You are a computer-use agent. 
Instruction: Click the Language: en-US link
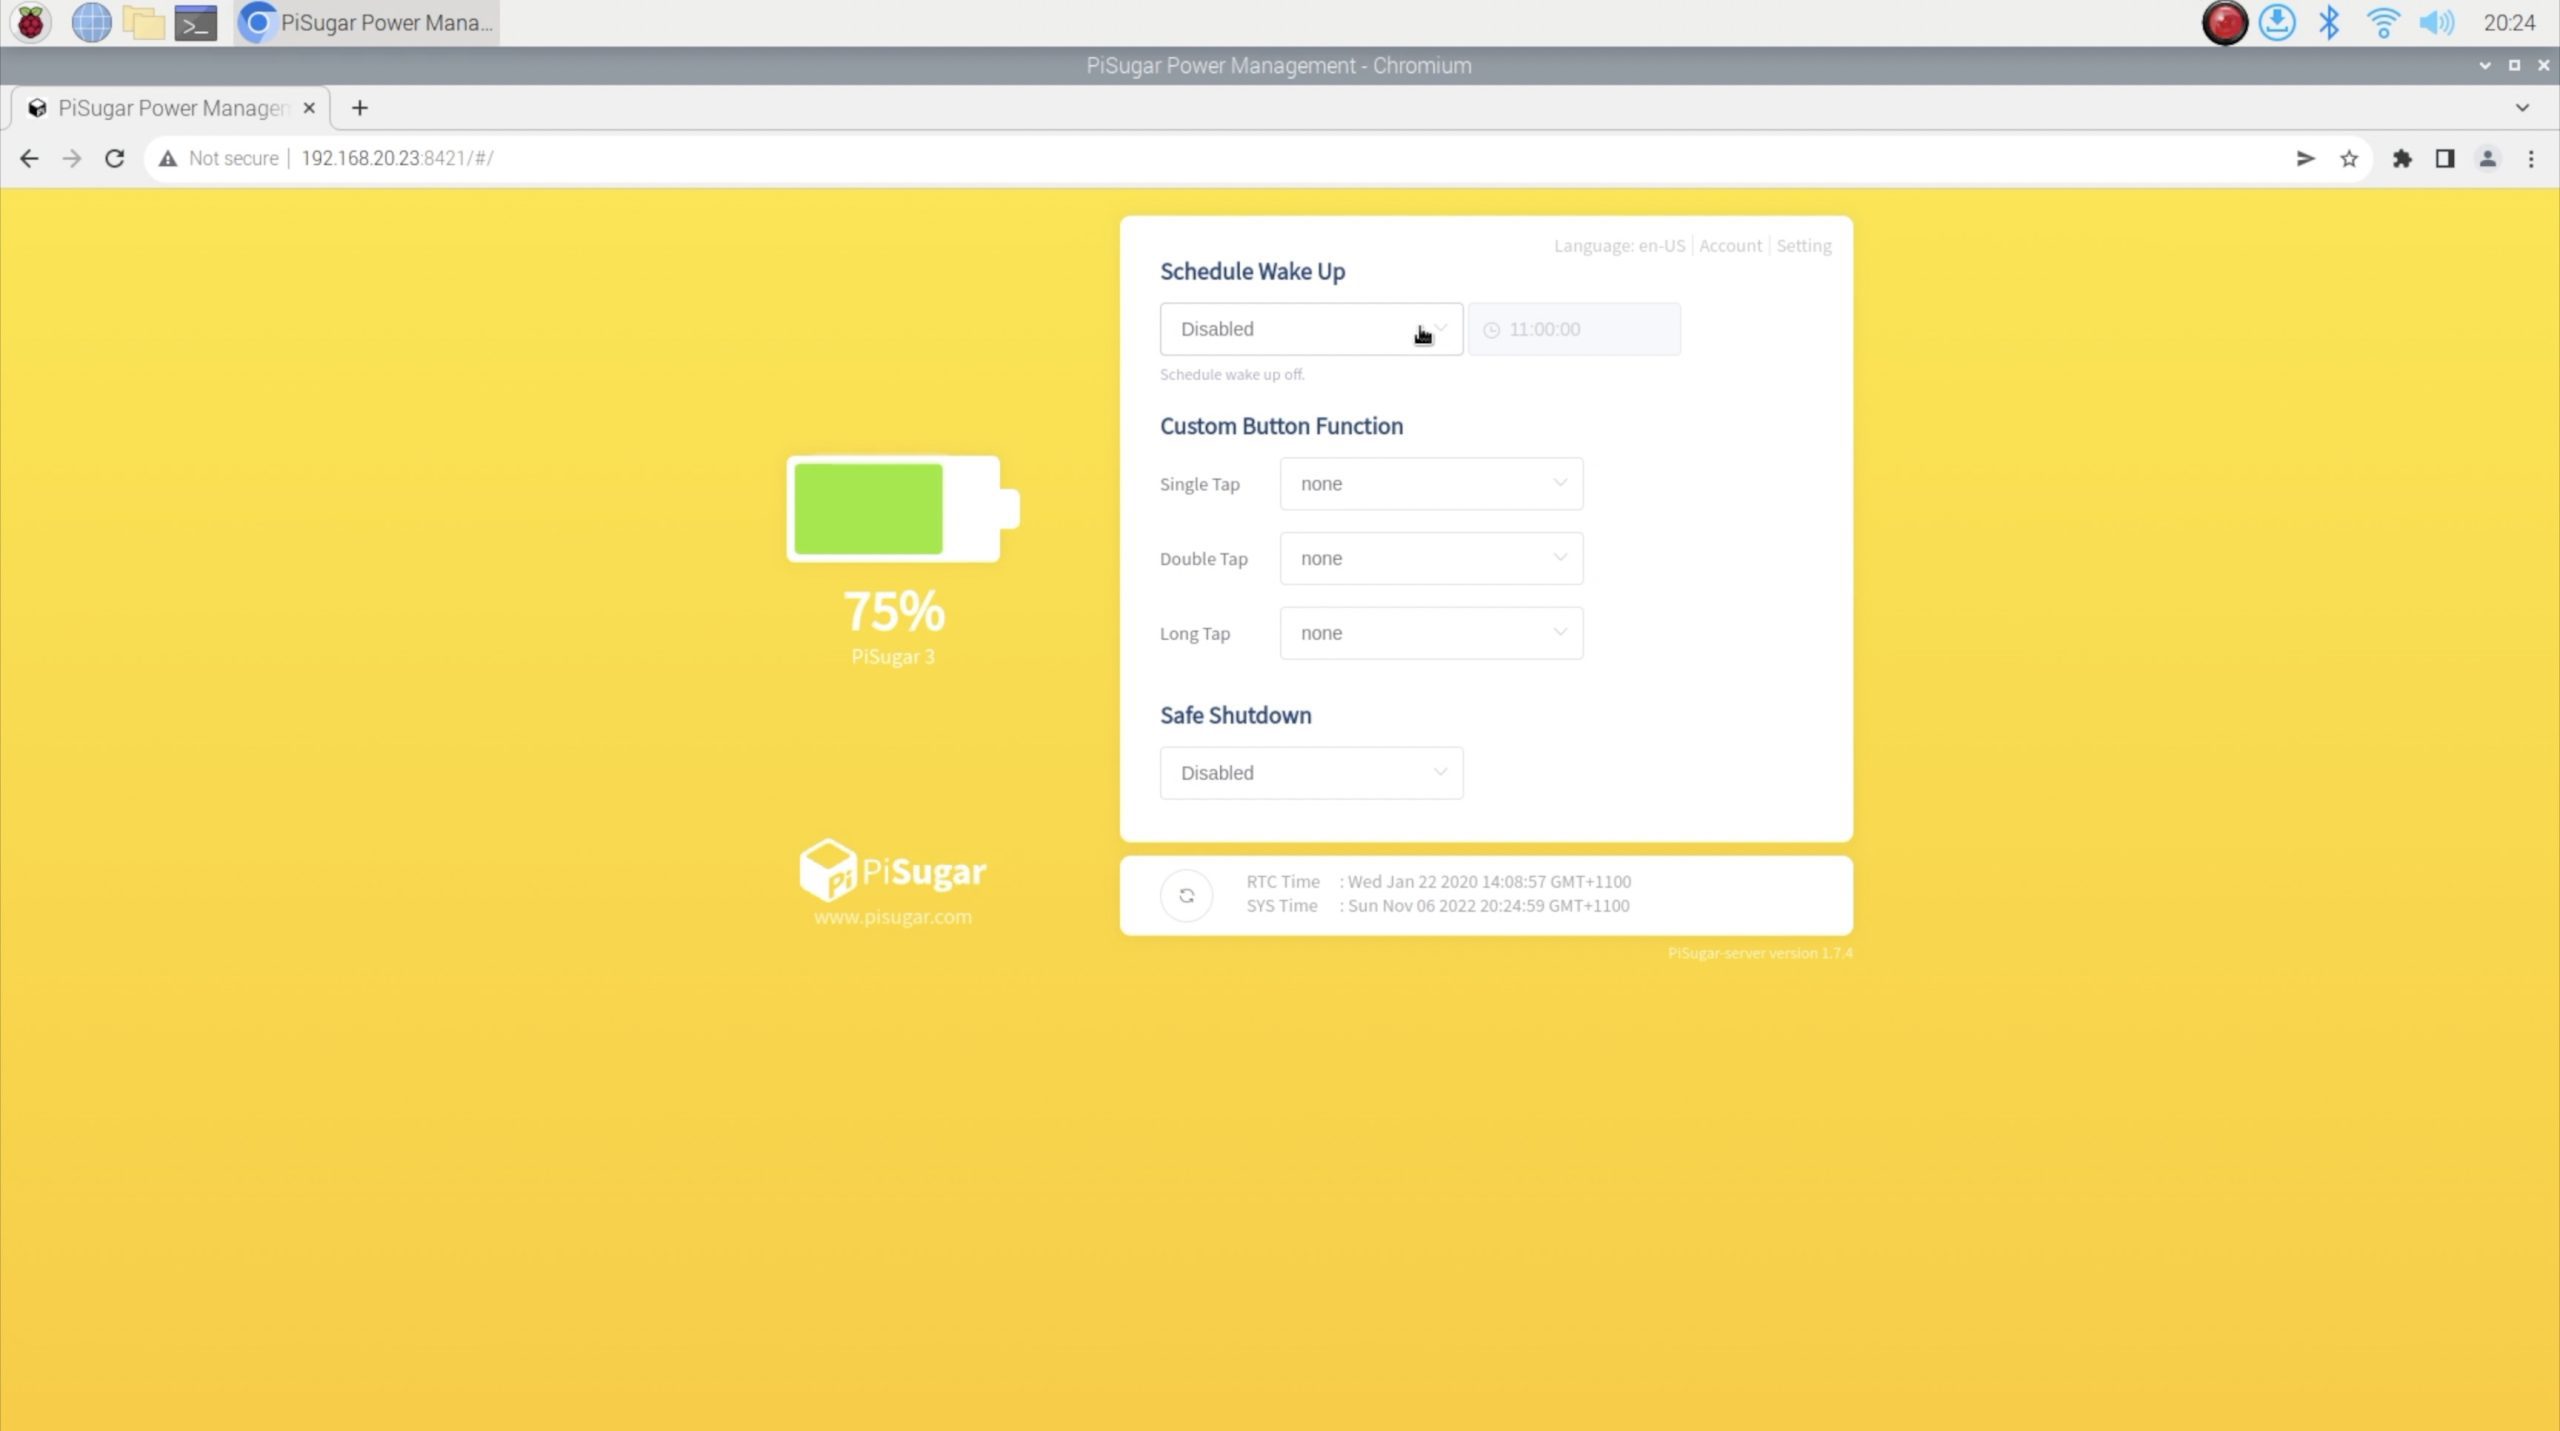pyautogui.click(x=1618, y=246)
